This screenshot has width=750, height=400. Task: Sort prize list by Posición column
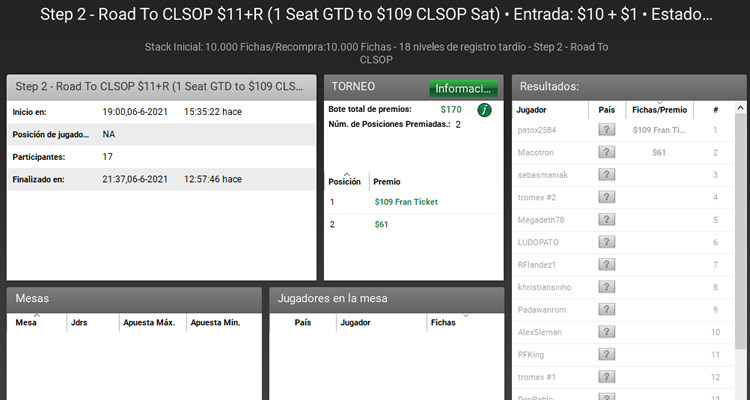coord(345,182)
